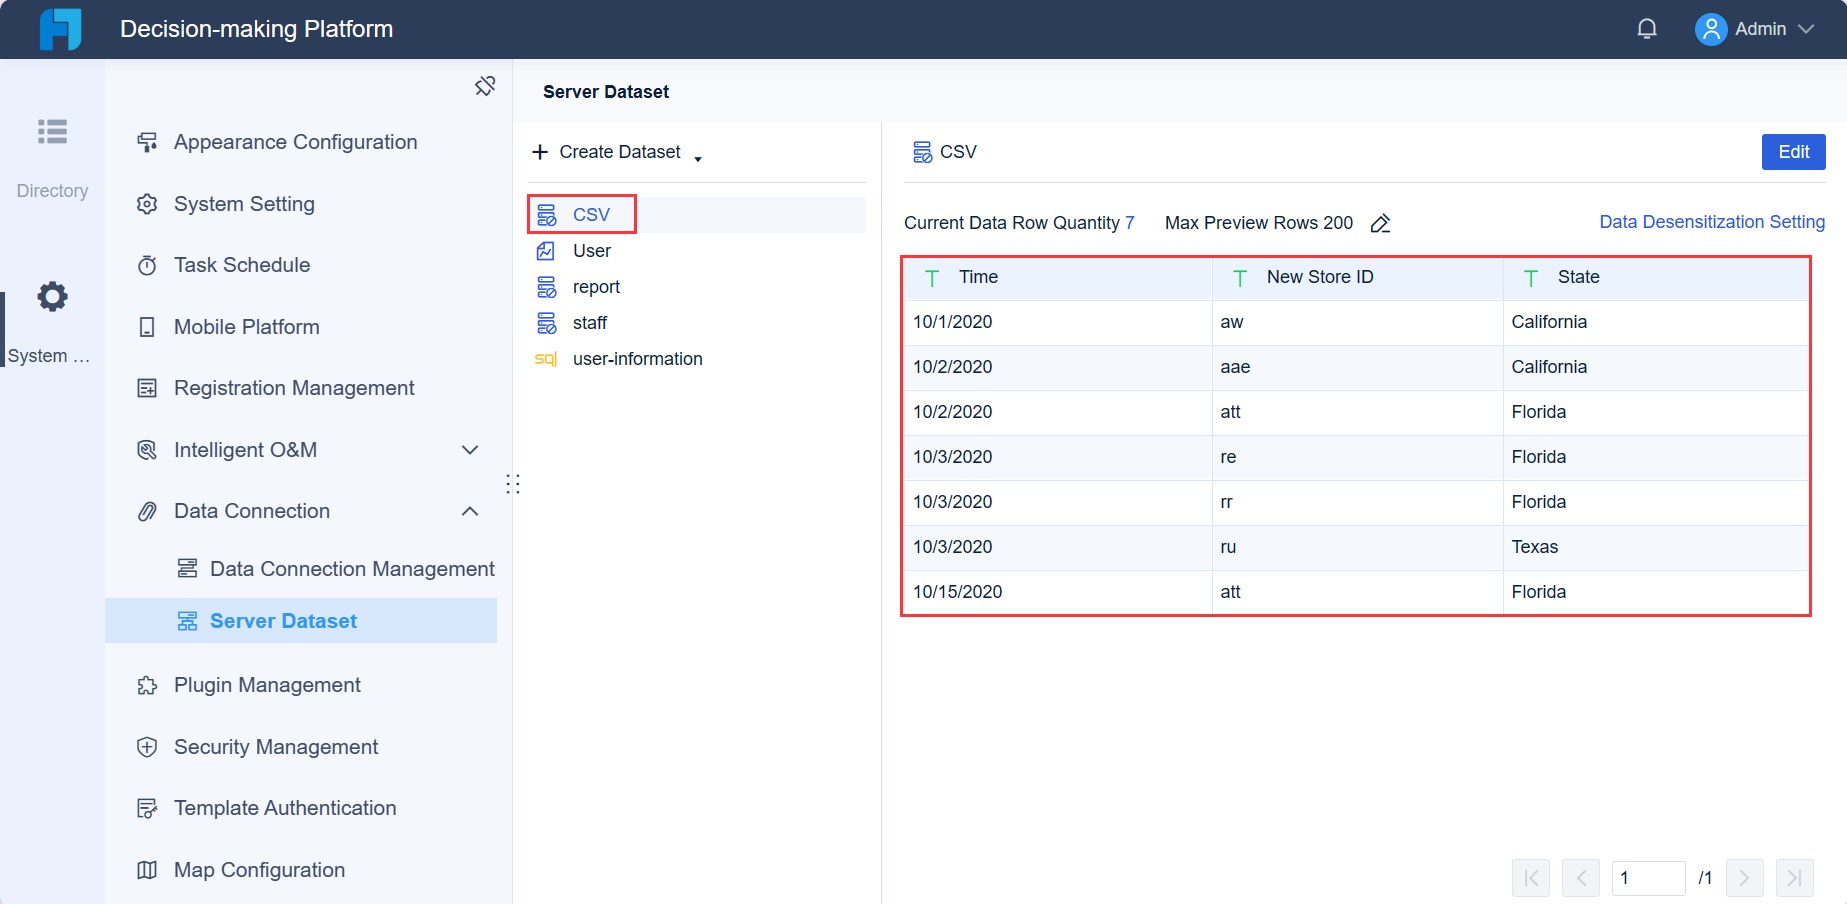Open the Admin account dropdown arrow

(1806, 29)
